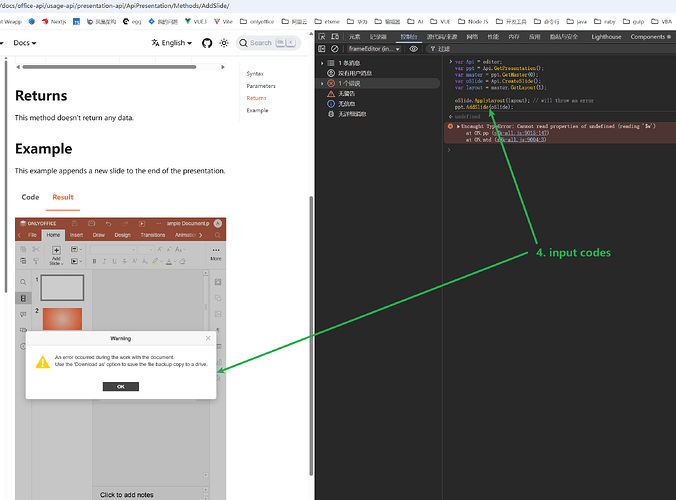Click DevTools inspect element icon
The image size is (676, 500).
click(x=322, y=37)
